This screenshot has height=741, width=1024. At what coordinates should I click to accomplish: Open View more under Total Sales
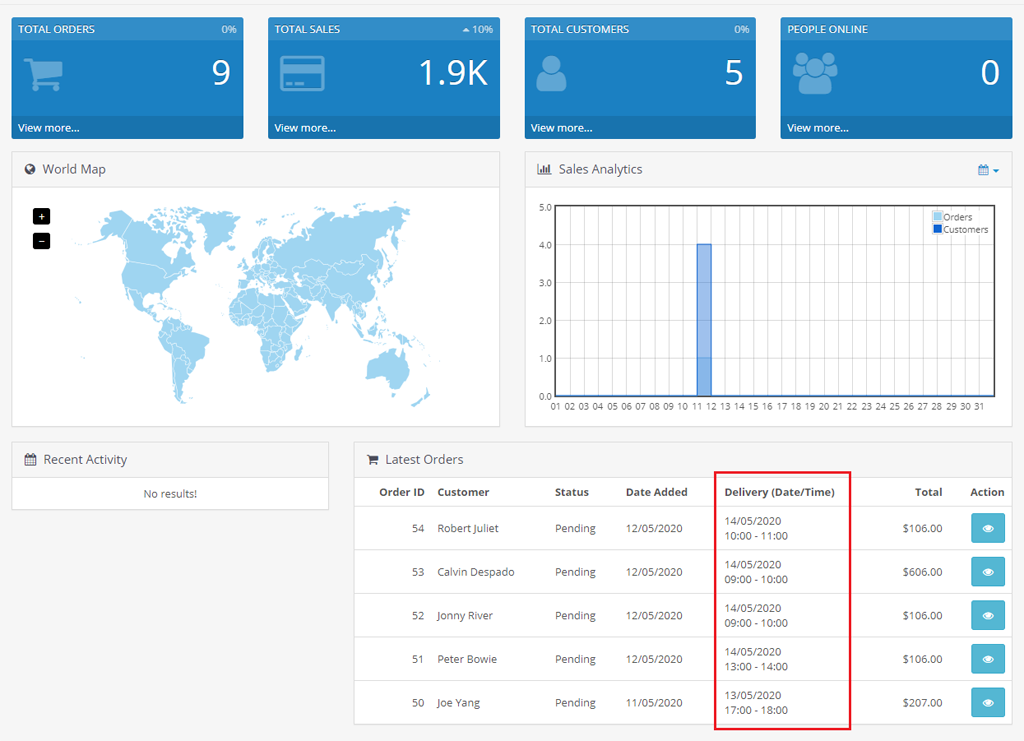[x=305, y=128]
